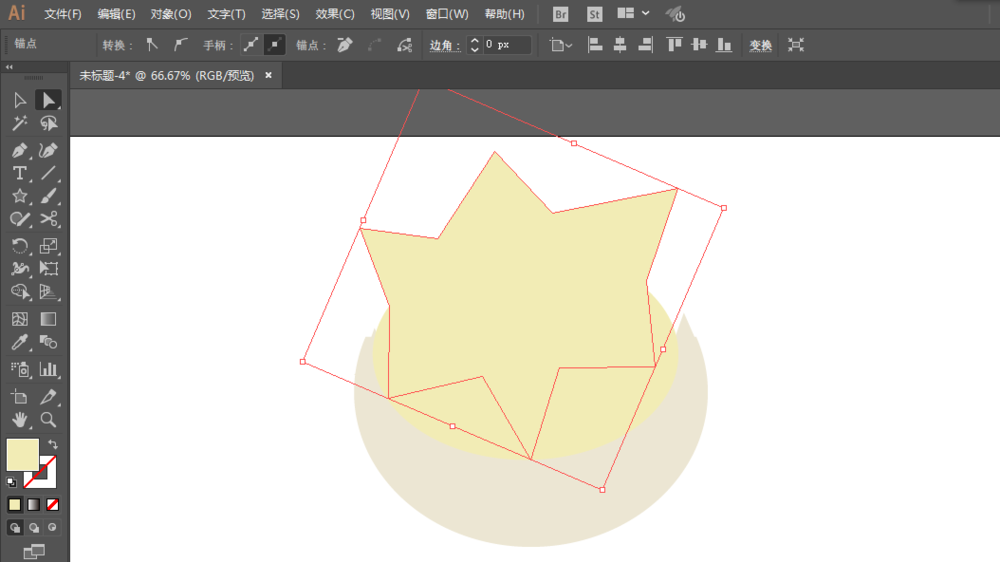Click the 边角 corners link
Image resolution: width=1000 pixels, height=562 pixels.
pyautogui.click(x=445, y=45)
